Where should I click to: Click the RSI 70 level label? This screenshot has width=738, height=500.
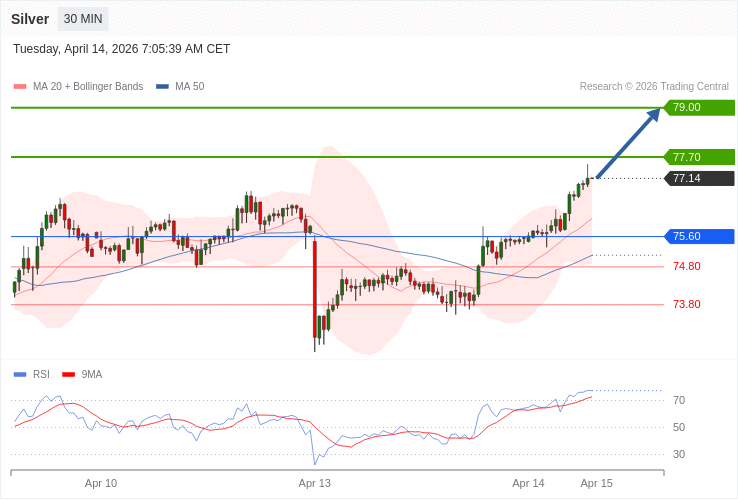point(679,401)
